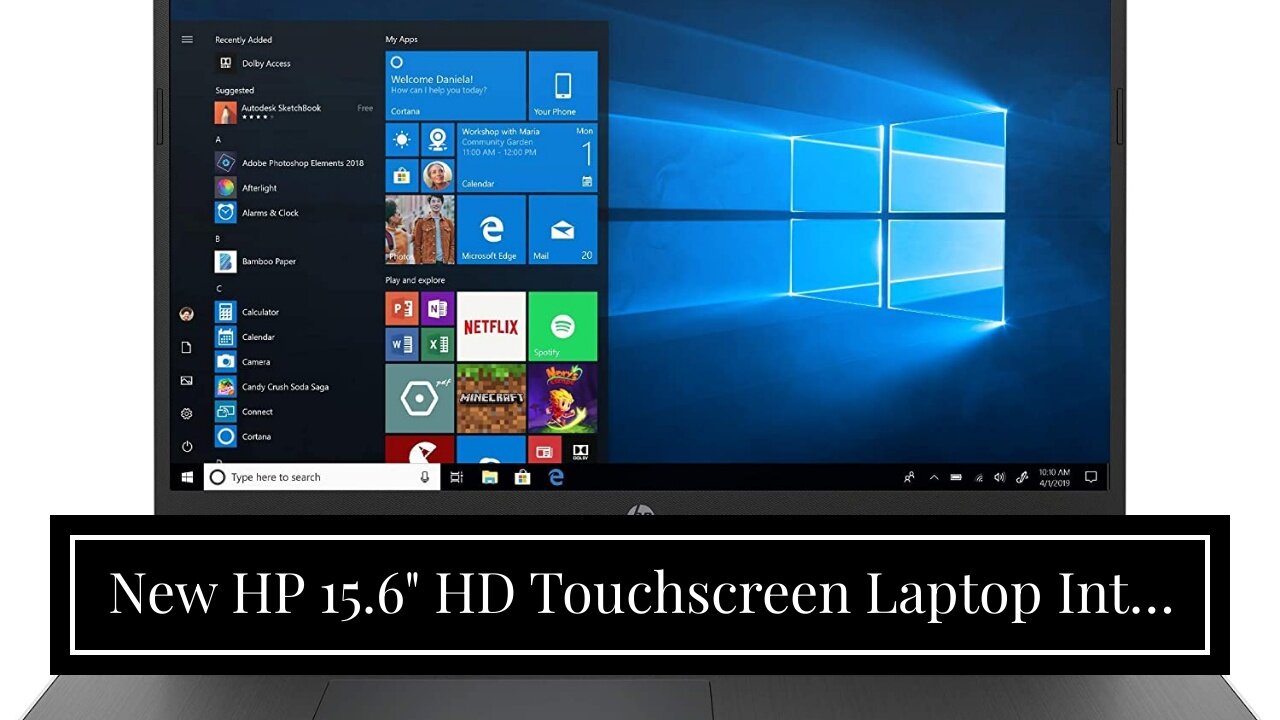Launch Candy Crush Soda Saga
This screenshot has width=1280, height=720.
click(x=273, y=386)
